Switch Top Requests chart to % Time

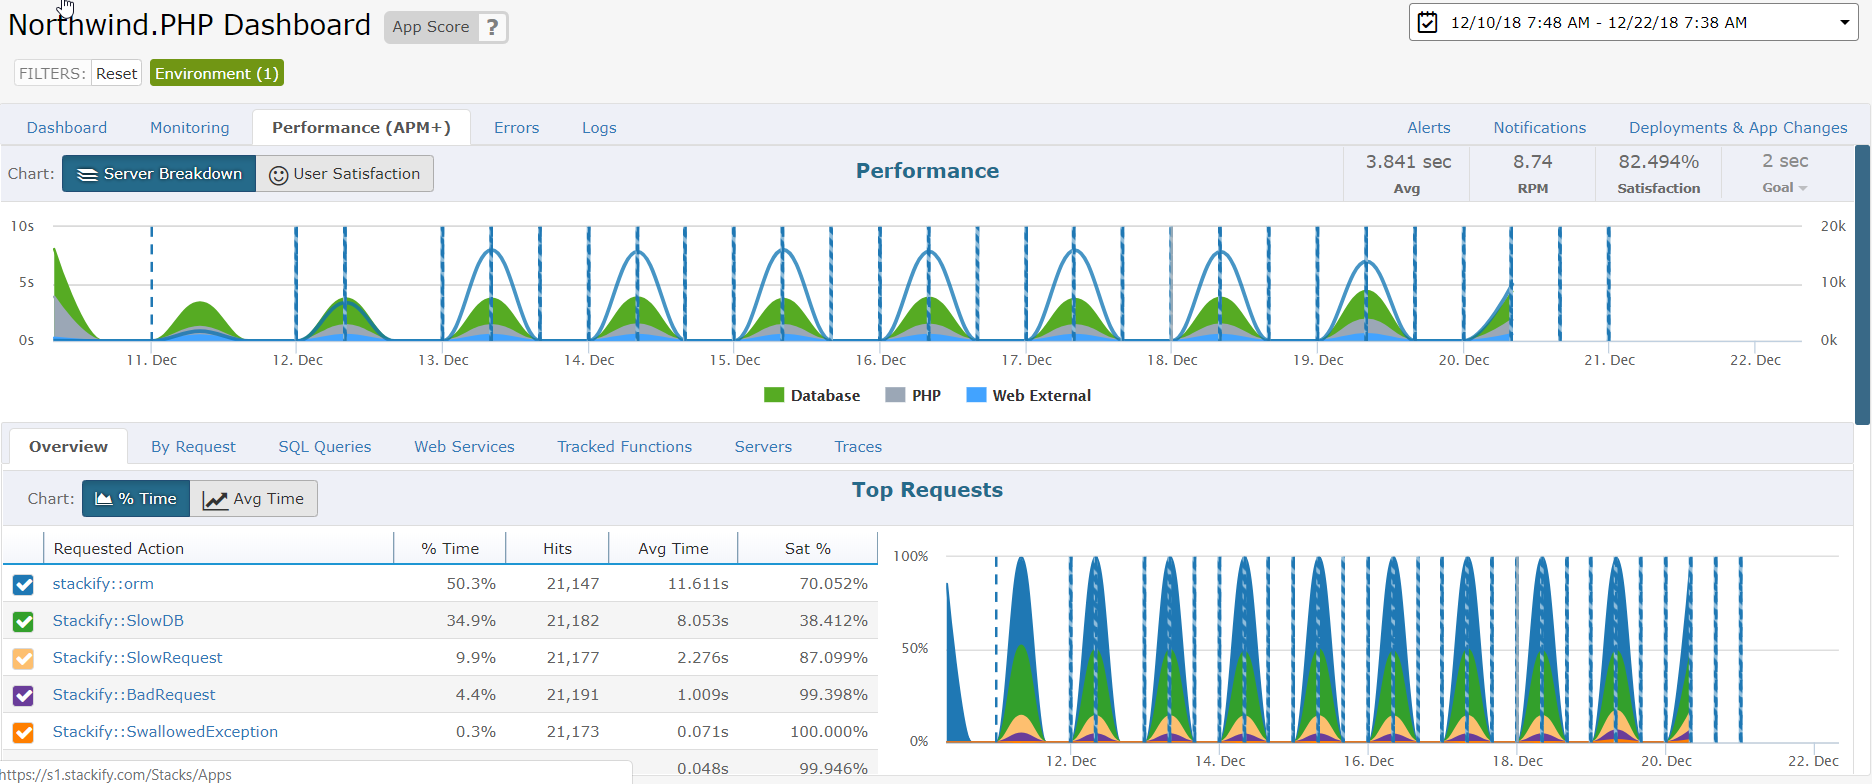pos(136,498)
